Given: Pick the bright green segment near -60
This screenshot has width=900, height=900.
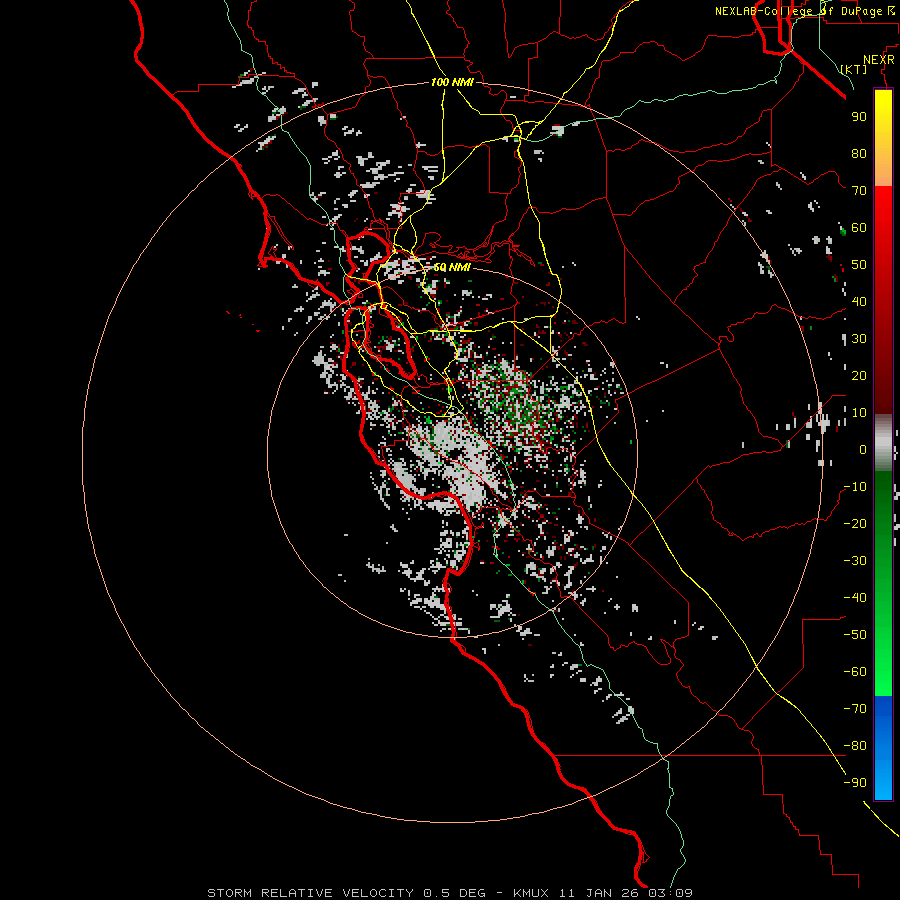Looking at the screenshot, I should (883, 672).
